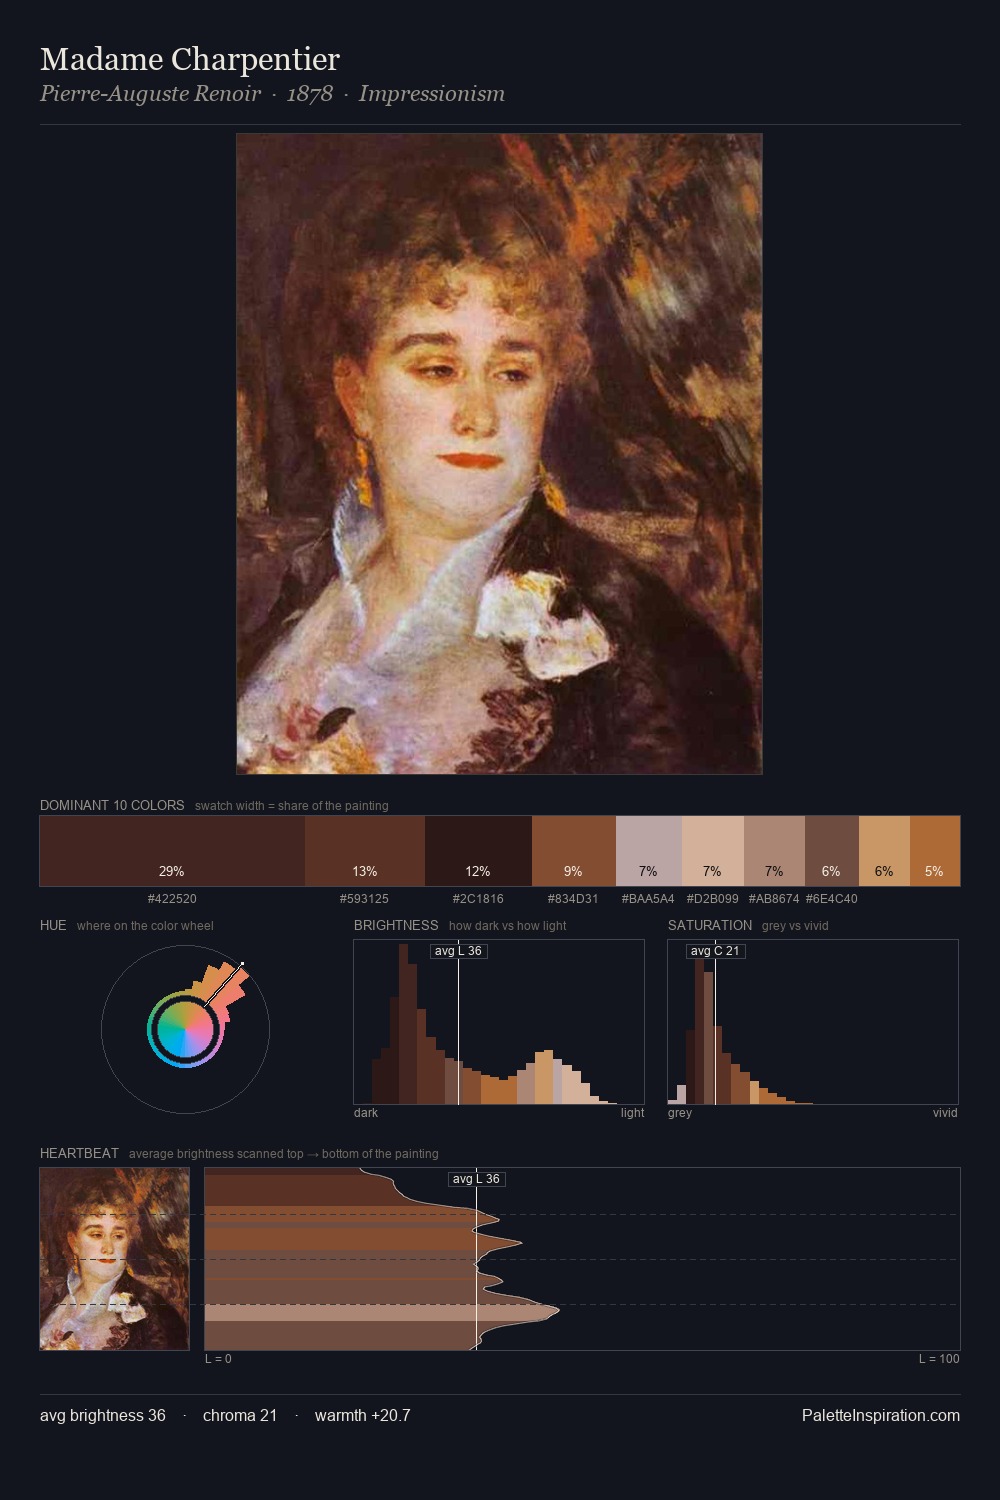1000x1500 pixels.
Task: Click the brightness histogram chart
Action: point(499,1022)
